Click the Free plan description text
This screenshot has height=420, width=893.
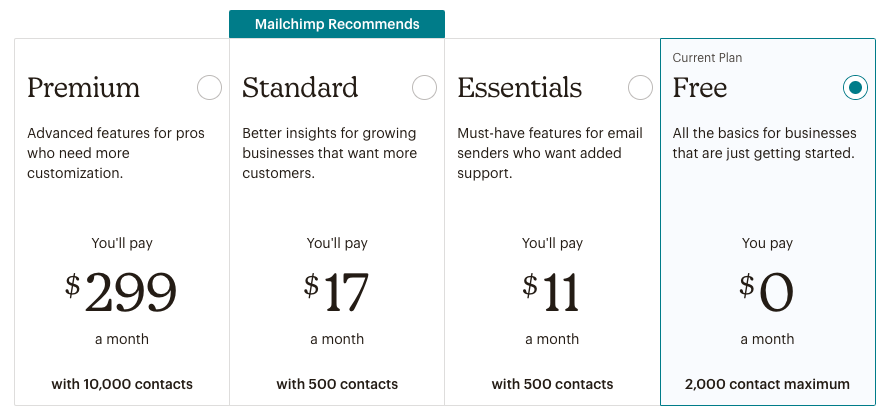tap(764, 143)
